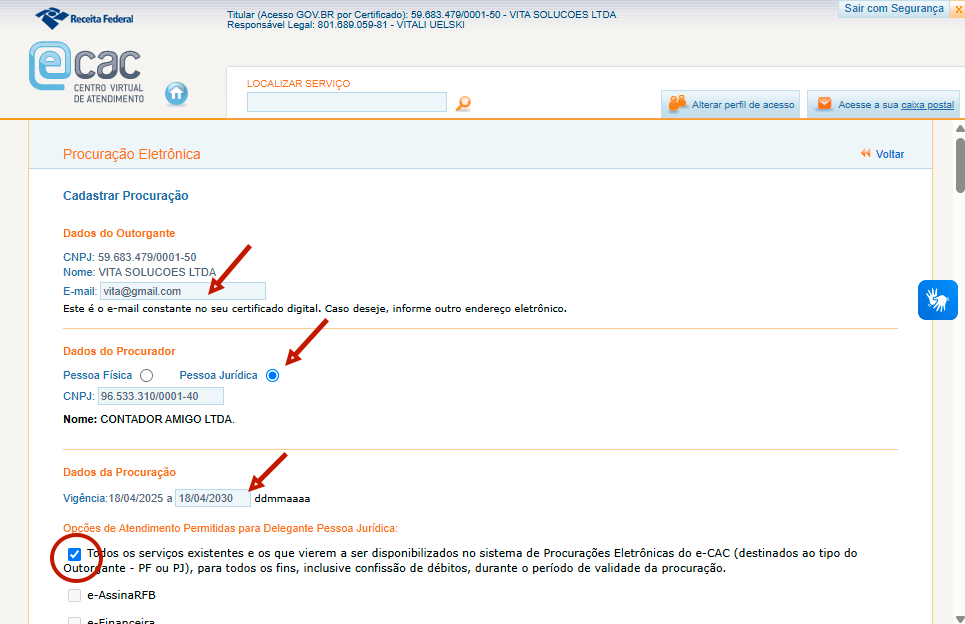Click the orange envelope mailbox icon
This screenshot has height=624, width=965.
click(825, 104)
